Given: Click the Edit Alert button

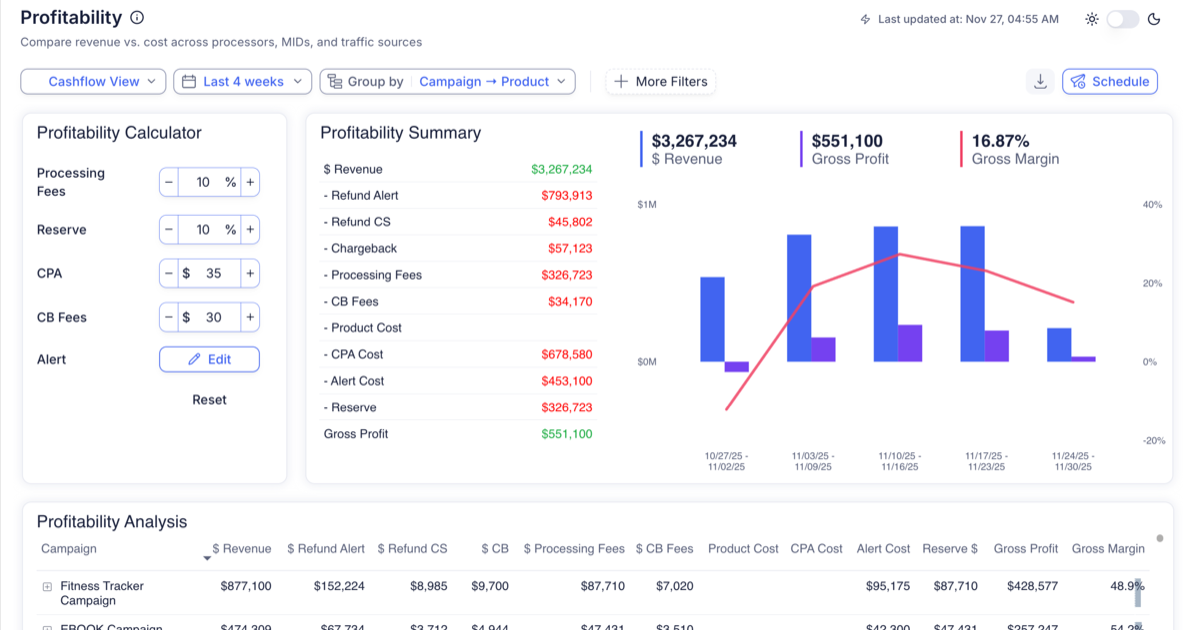Looking at the screenshot, I should click(209, 359).
